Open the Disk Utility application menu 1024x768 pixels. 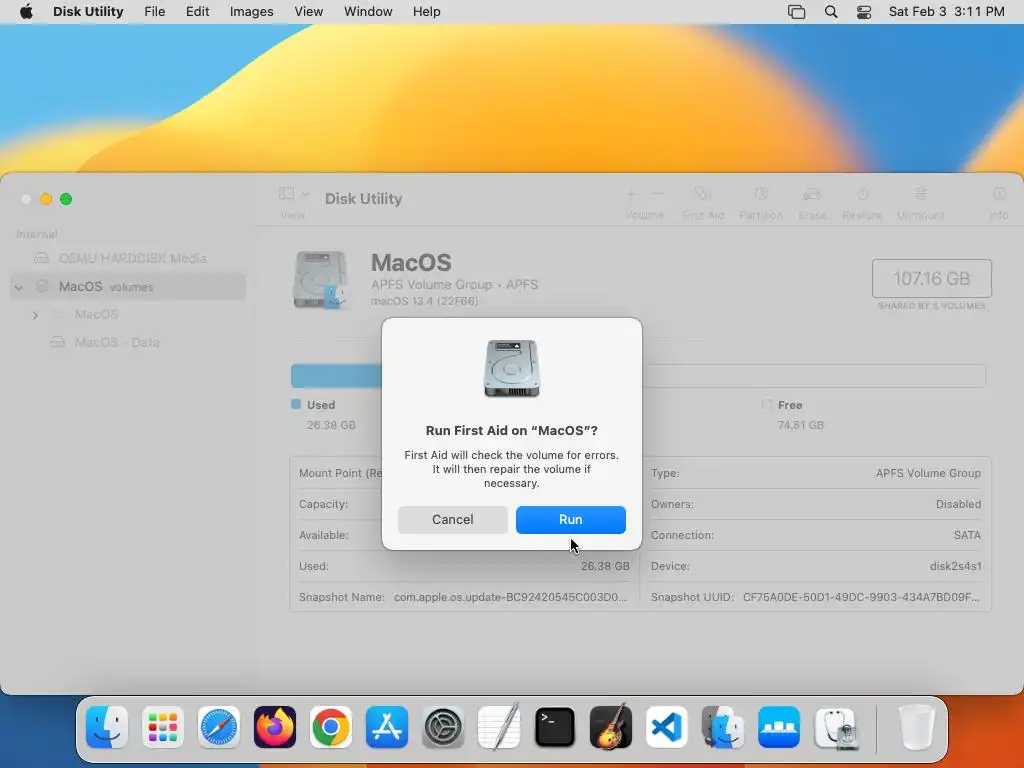88,12
